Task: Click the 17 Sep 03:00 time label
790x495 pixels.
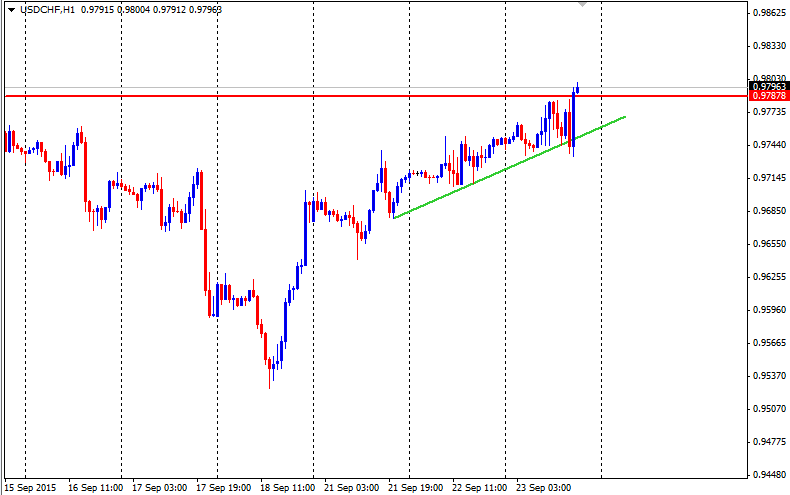Action: 159,488
